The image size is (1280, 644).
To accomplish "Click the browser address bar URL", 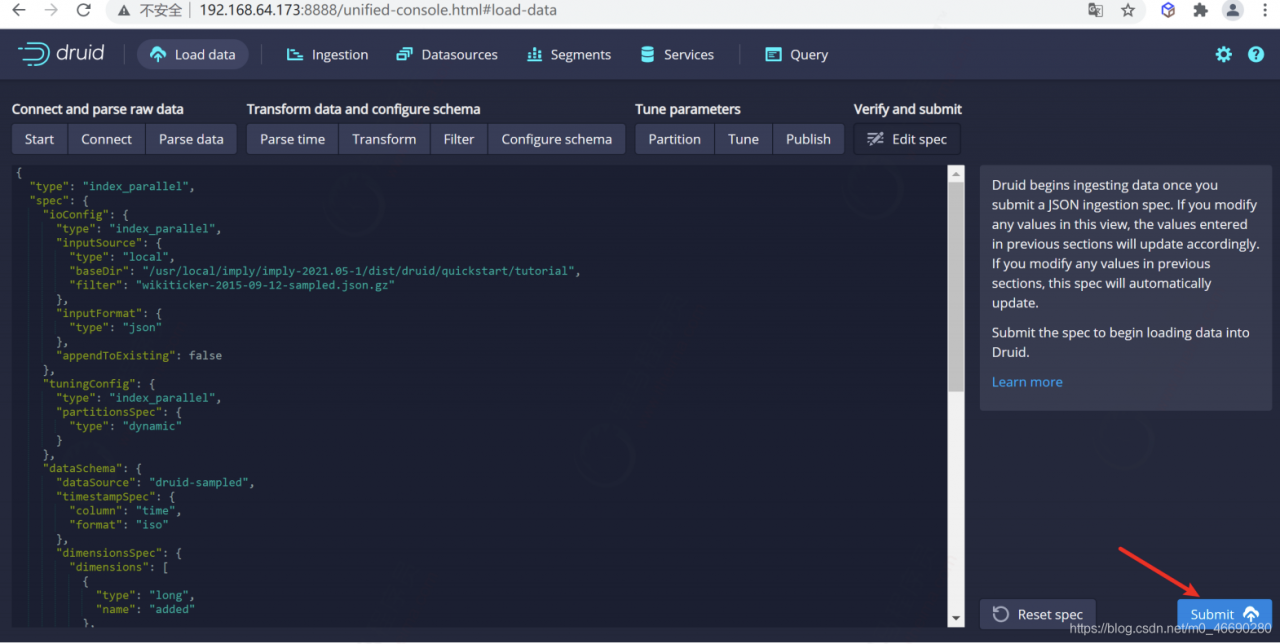I will point(378,10).
